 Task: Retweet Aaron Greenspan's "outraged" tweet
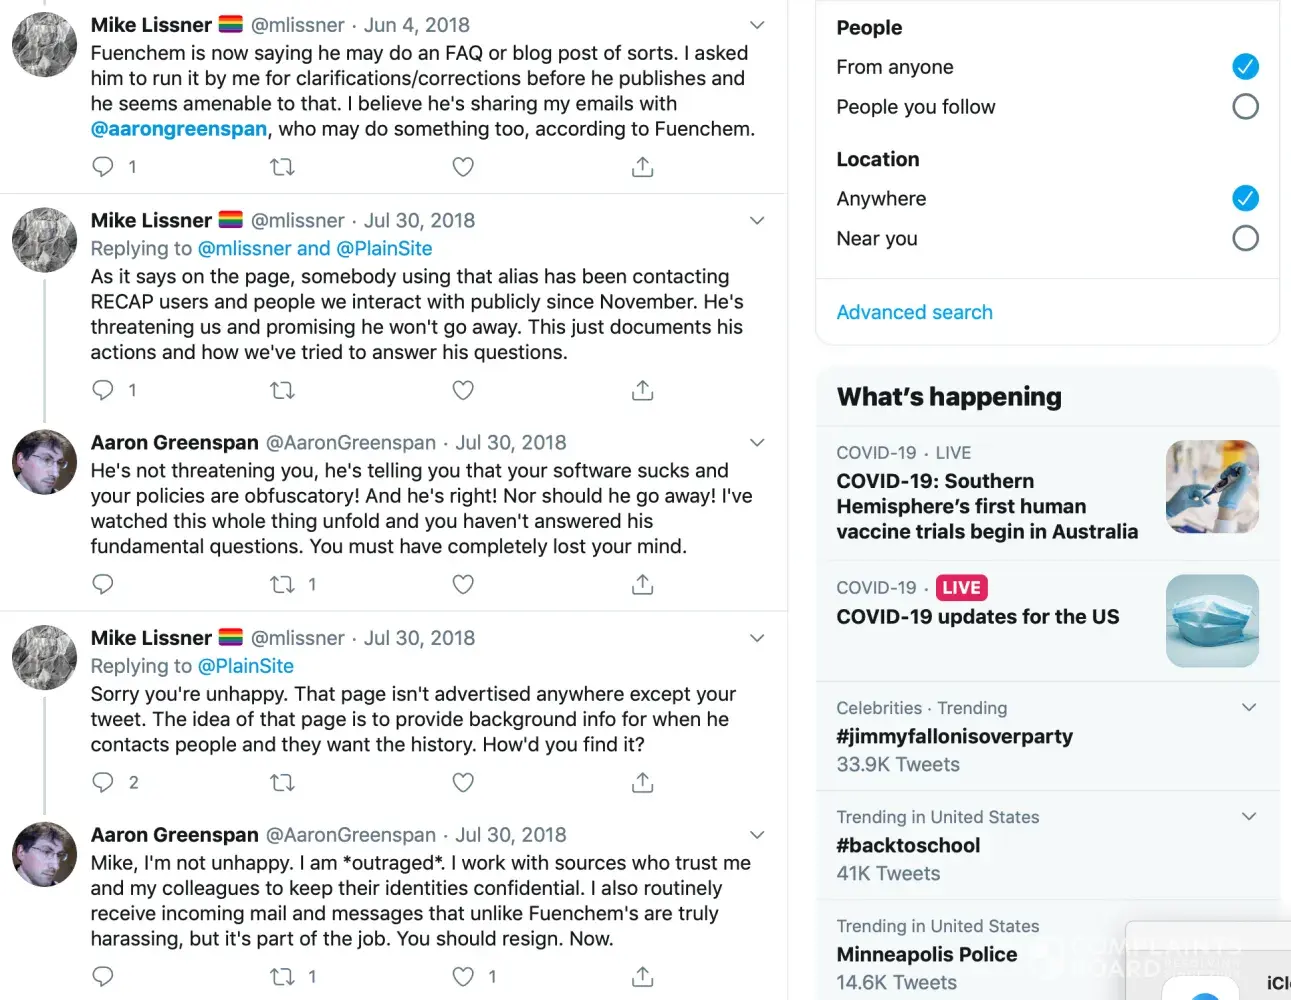click(x=282, y=977)
